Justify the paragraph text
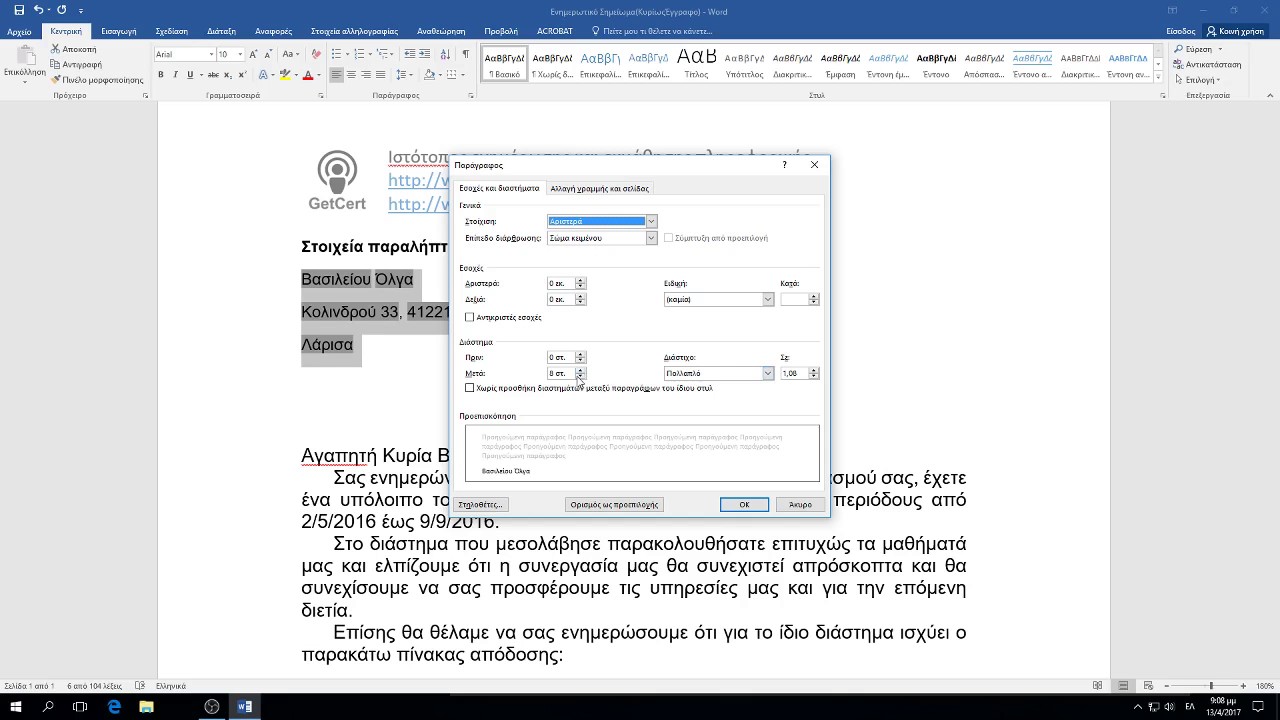The width and height of the screenshot is (1280, 720). [381, 75]
